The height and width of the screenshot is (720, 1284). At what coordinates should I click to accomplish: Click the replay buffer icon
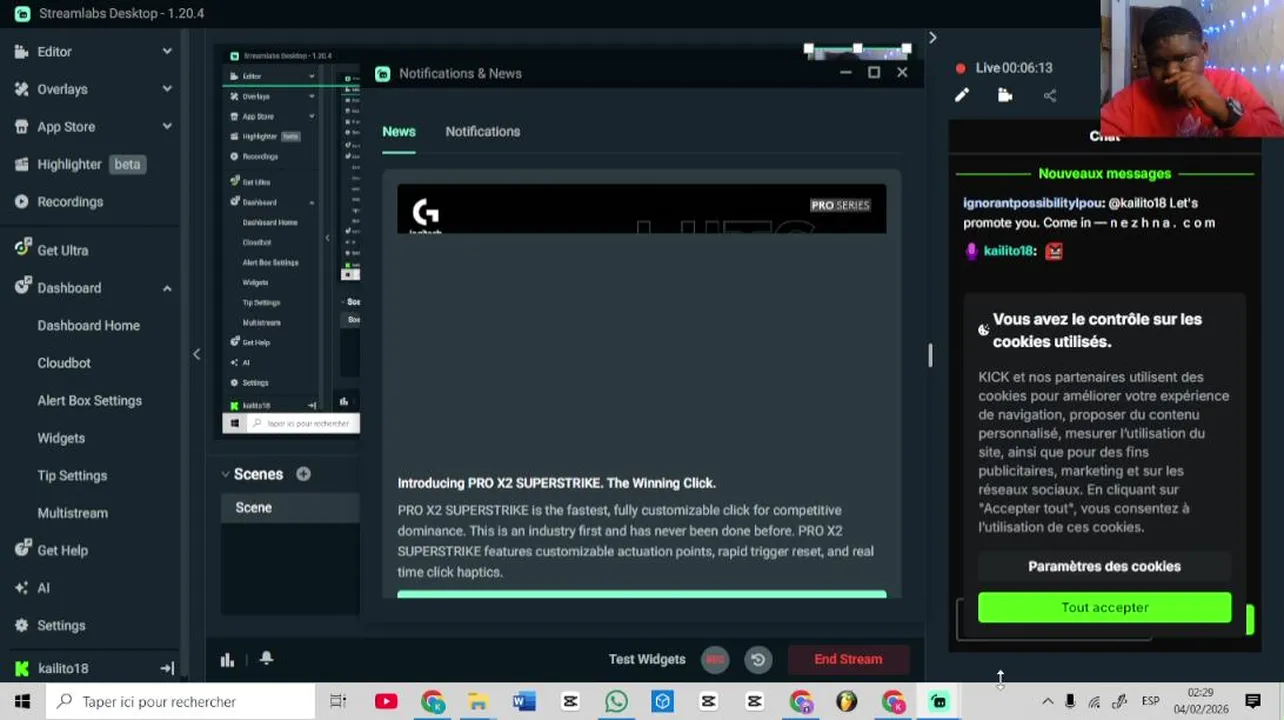click(758, 659)
